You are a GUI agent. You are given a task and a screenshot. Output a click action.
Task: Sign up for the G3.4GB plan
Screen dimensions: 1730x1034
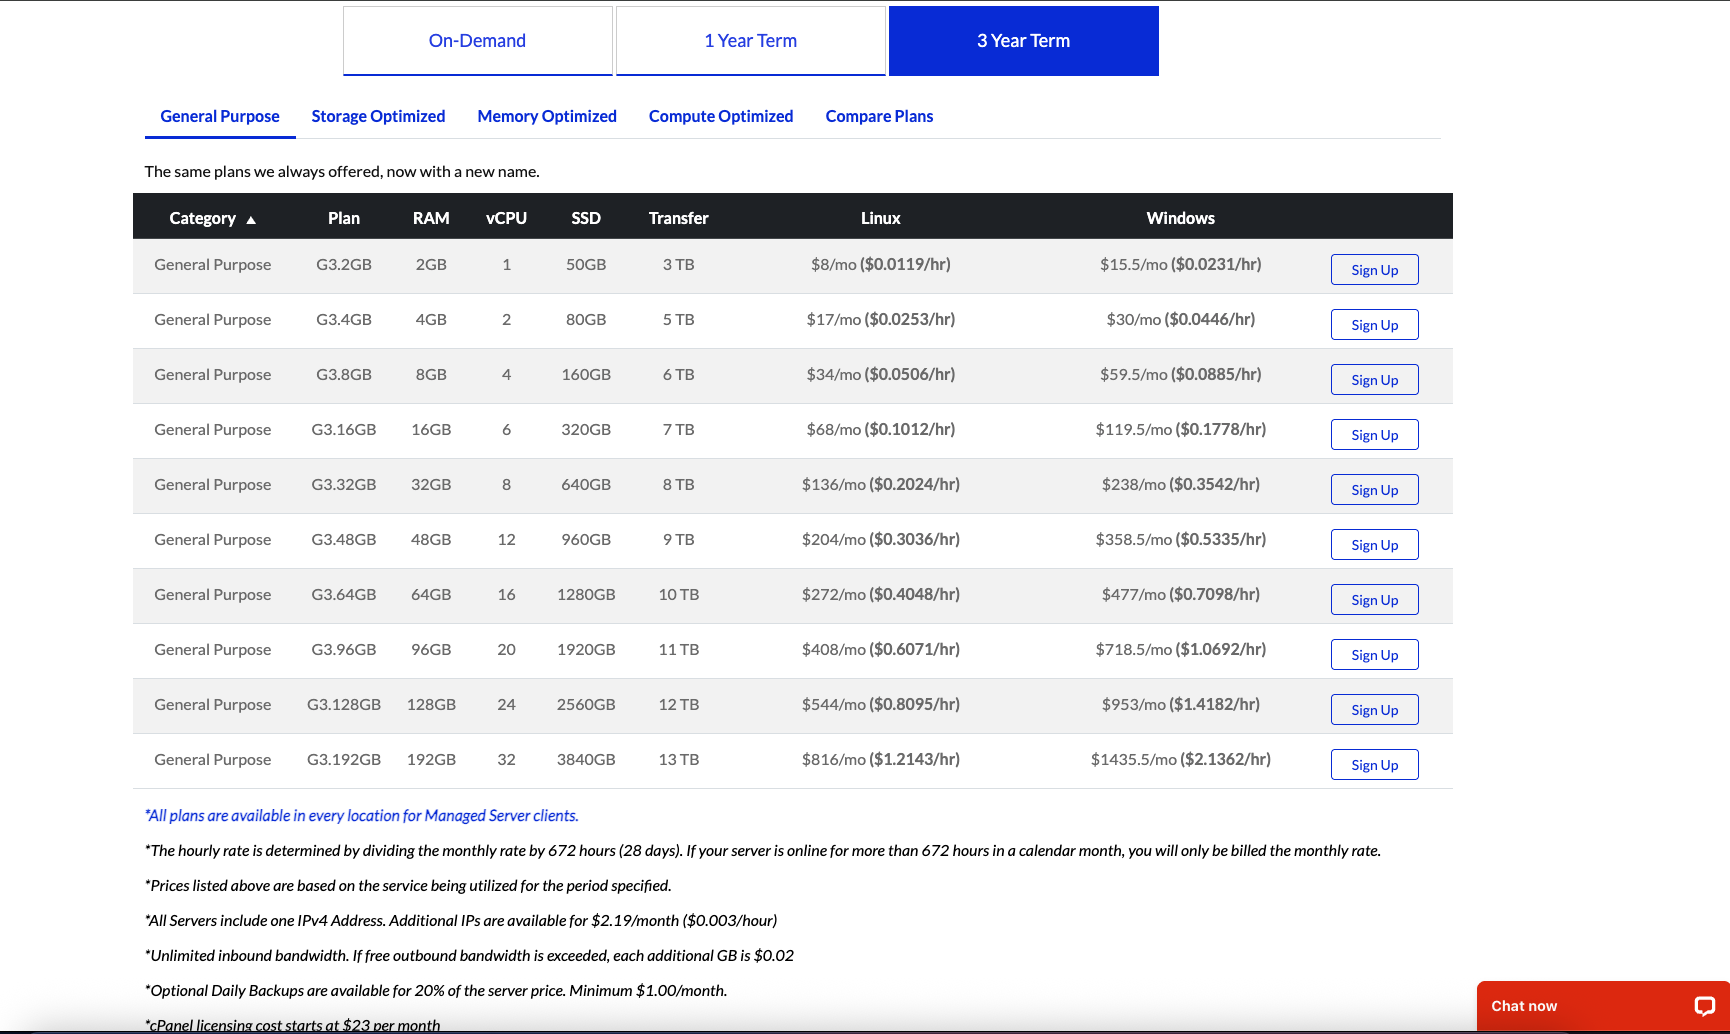1374,324
